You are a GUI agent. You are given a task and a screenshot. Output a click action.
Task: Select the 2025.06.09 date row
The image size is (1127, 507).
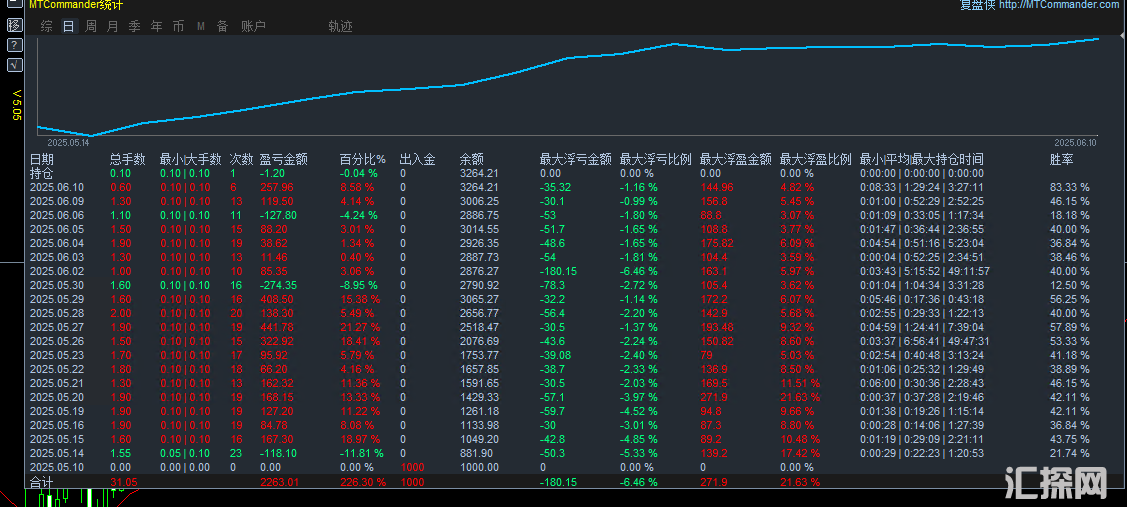coord(57,201)
